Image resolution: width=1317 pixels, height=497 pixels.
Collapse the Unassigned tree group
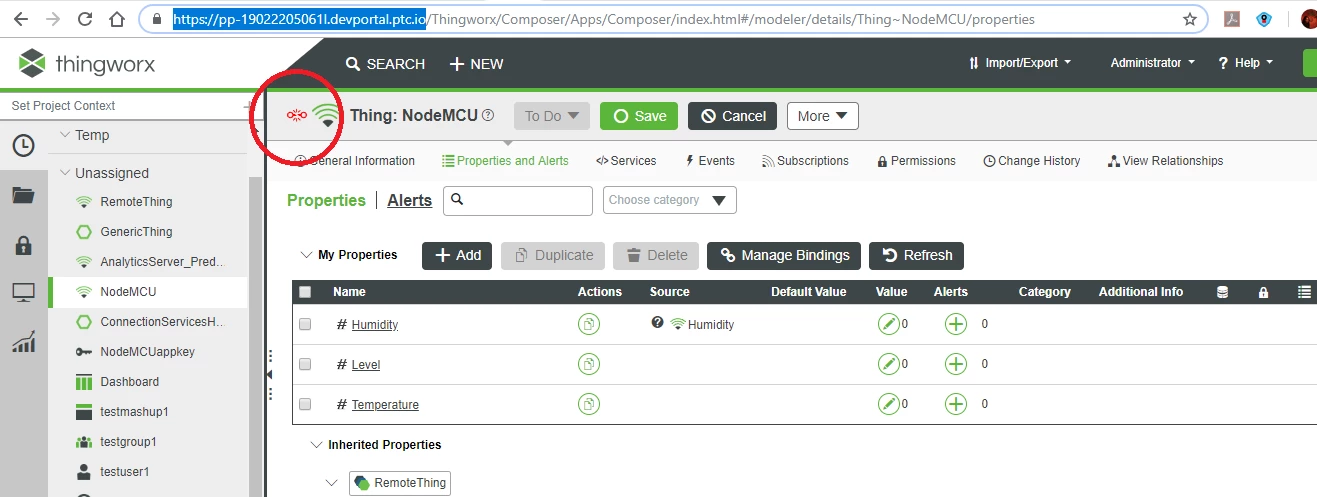(65, 173)
